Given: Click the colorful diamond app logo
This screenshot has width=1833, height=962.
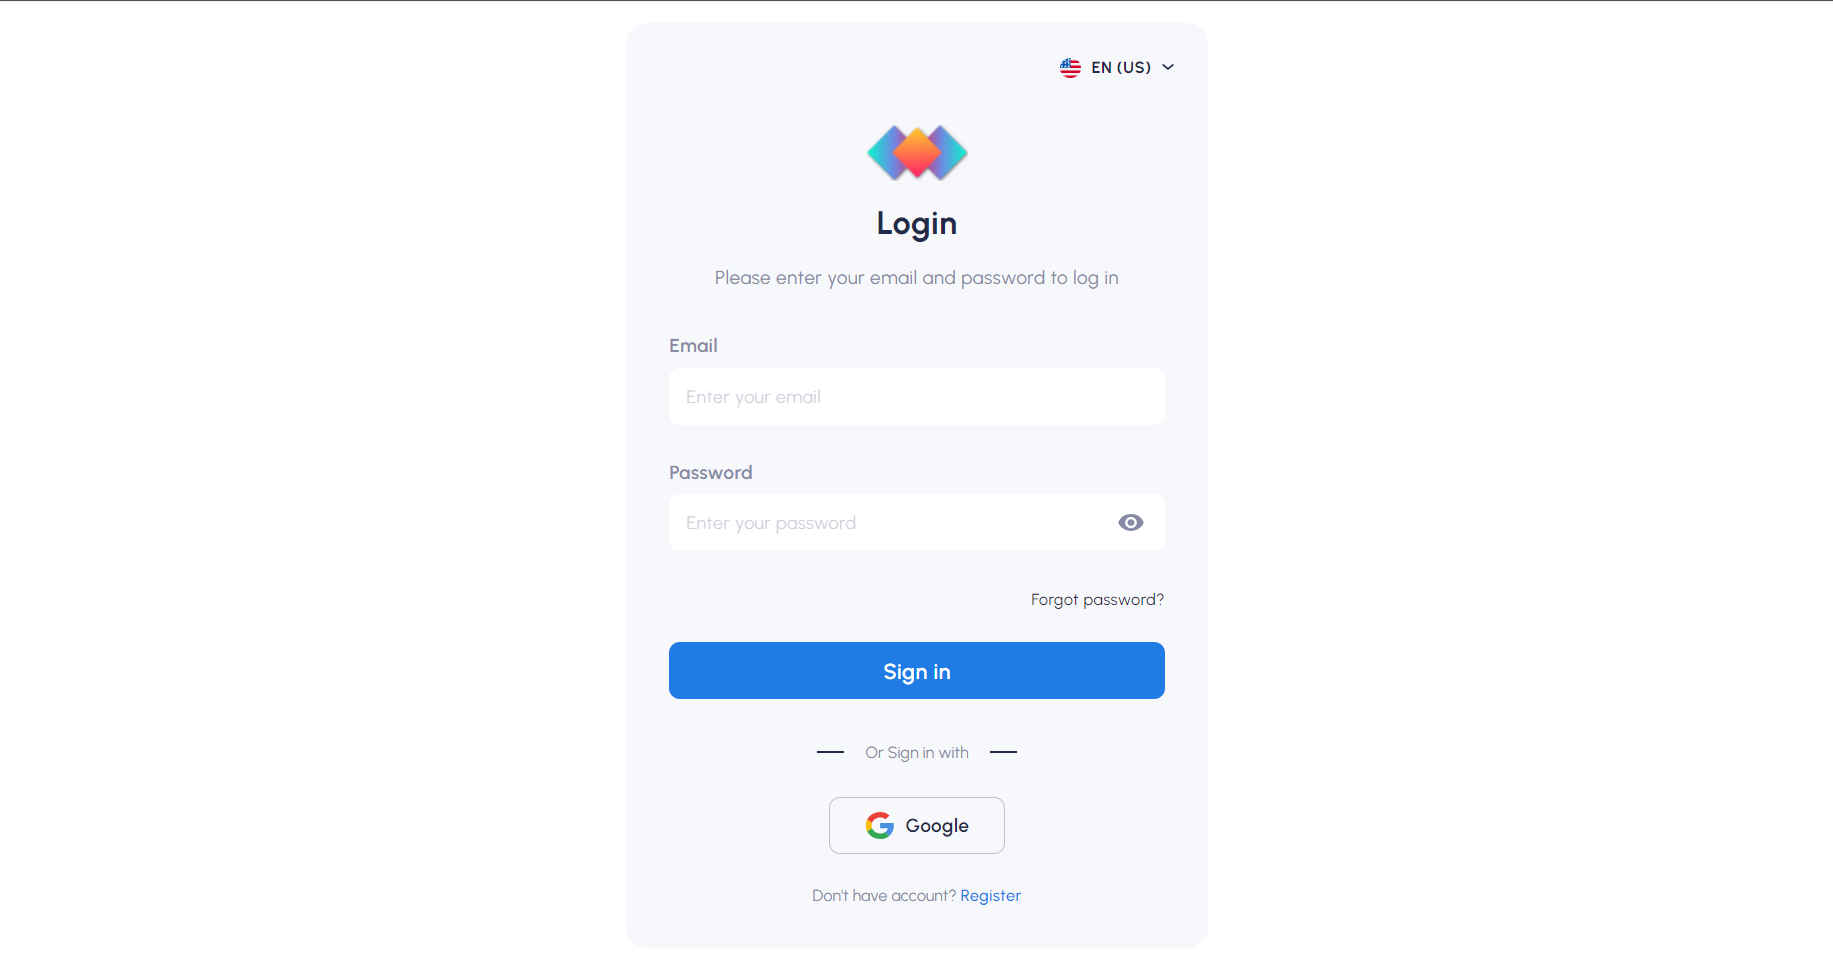Looking at the screenshot, I should pos(916,153).
